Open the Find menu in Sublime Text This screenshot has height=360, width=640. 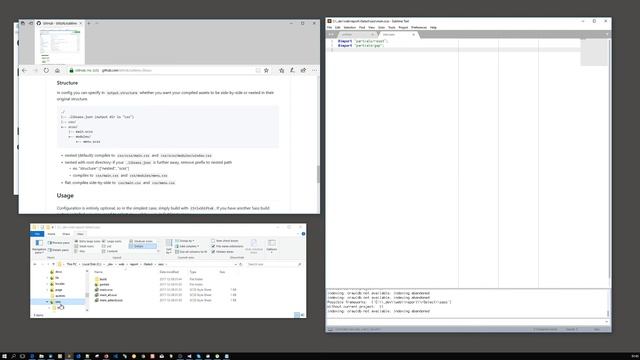(x=362, y=27)
